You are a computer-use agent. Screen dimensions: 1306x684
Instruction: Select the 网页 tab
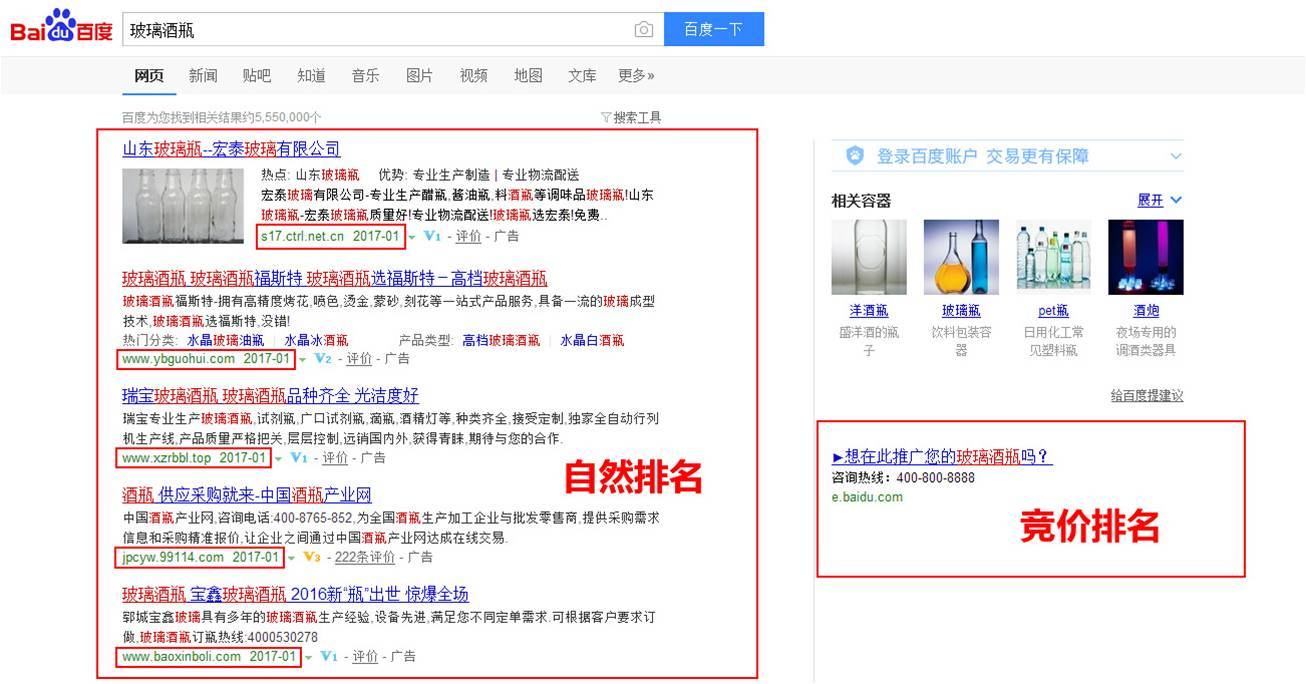tap(149, 75)
